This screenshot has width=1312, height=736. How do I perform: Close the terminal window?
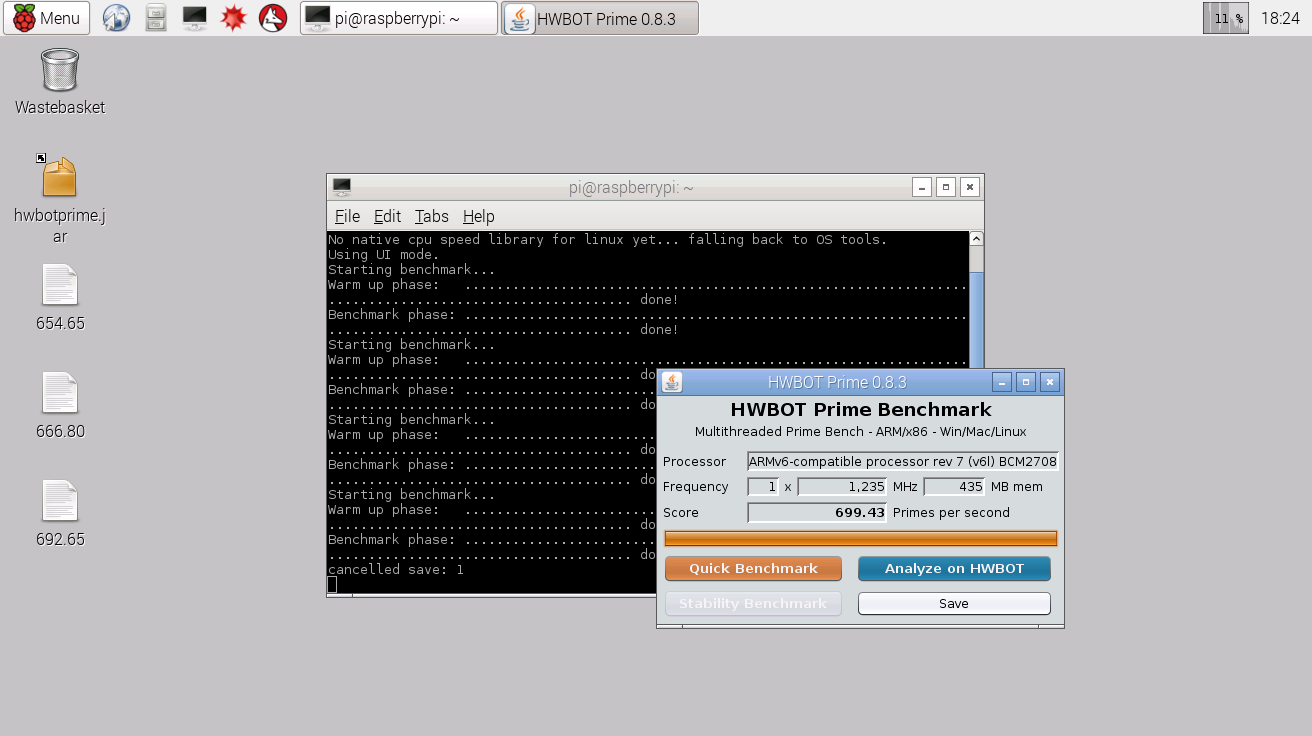970,187
